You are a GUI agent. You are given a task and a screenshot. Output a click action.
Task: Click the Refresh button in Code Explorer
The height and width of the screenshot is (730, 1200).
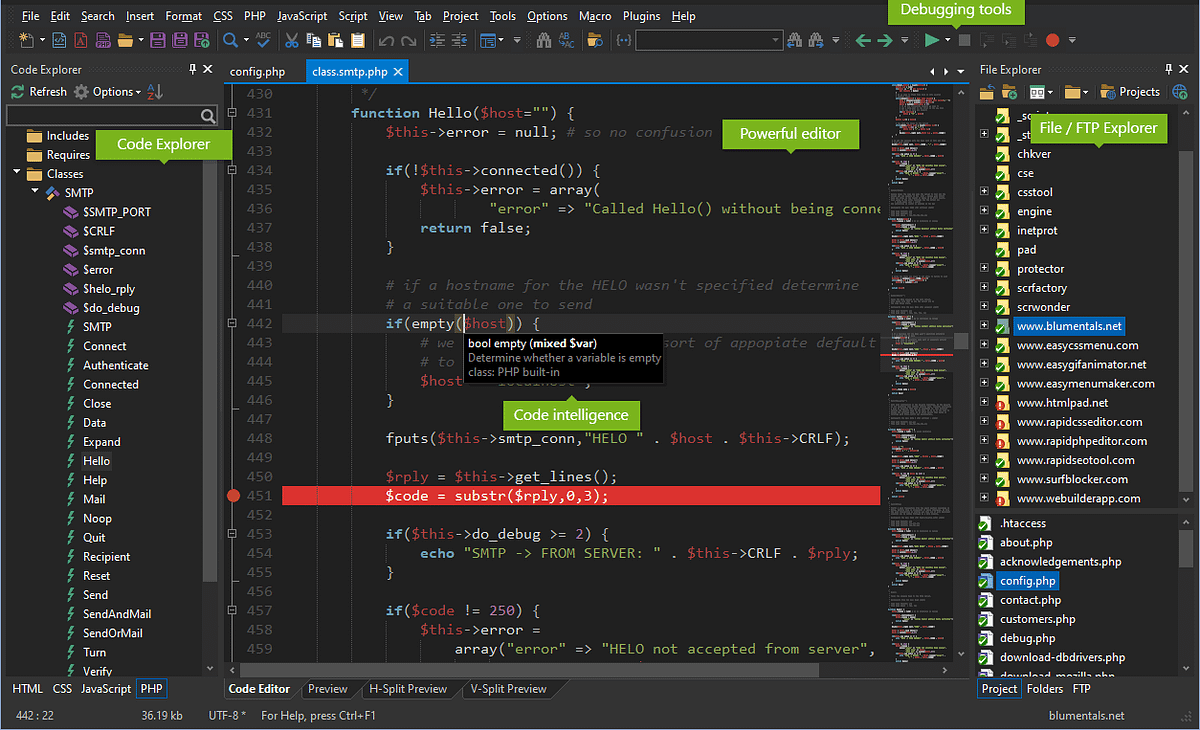pos(38,91)
